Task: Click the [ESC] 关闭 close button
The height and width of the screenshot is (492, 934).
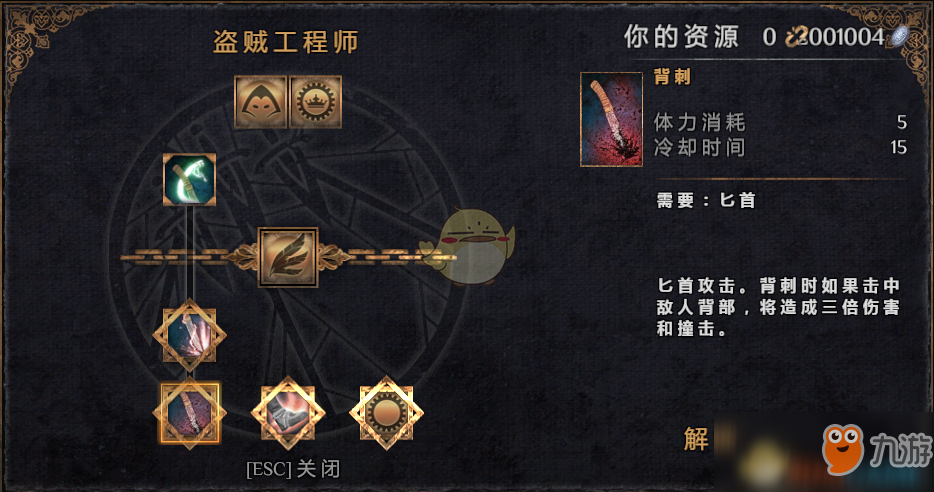Action: point(293,469)
